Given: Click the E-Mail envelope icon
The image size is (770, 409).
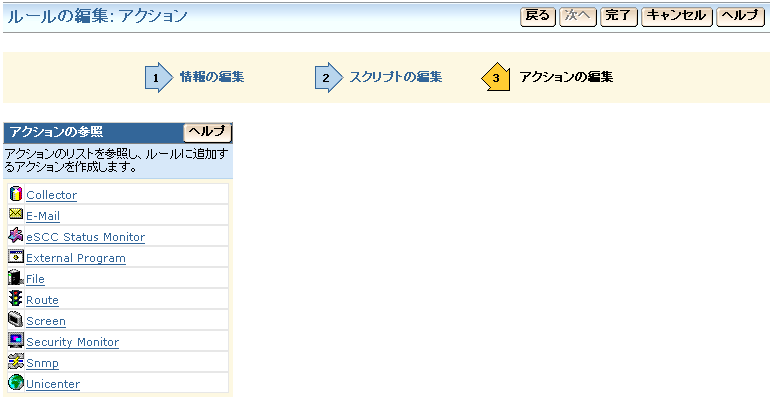Looking at the screenshot, I should 16,214.
